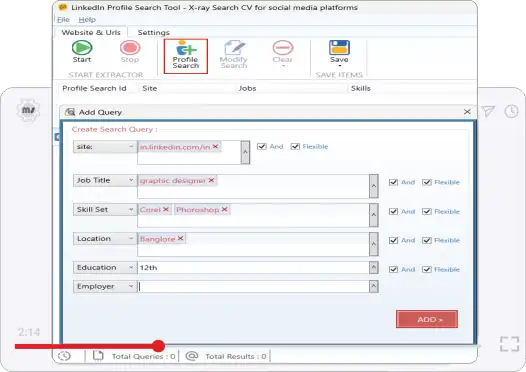Click the Save dropdown arrow
The image size is (526, 372).
[339, 66]
